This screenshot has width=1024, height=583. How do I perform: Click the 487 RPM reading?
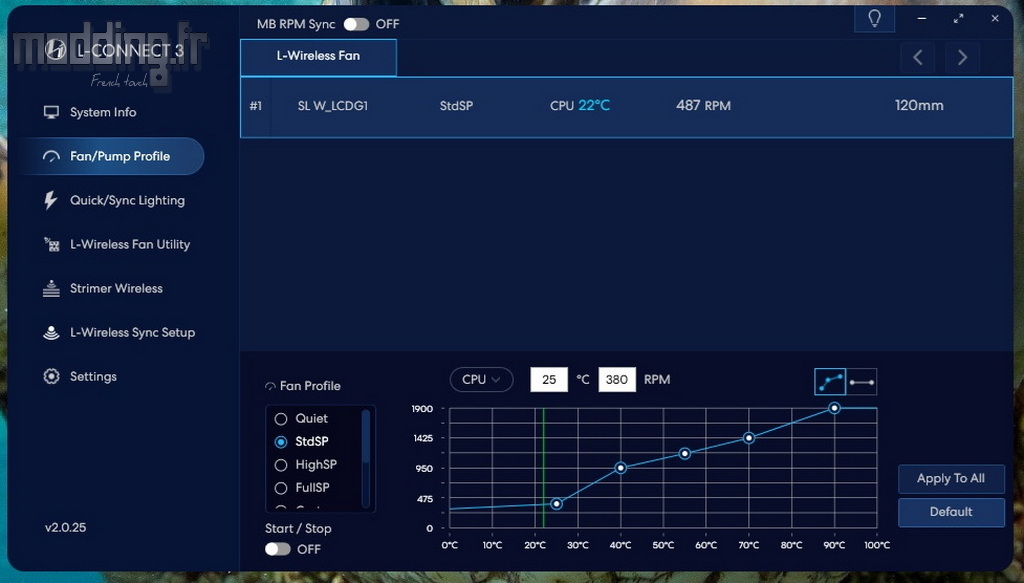pos(703,106)
